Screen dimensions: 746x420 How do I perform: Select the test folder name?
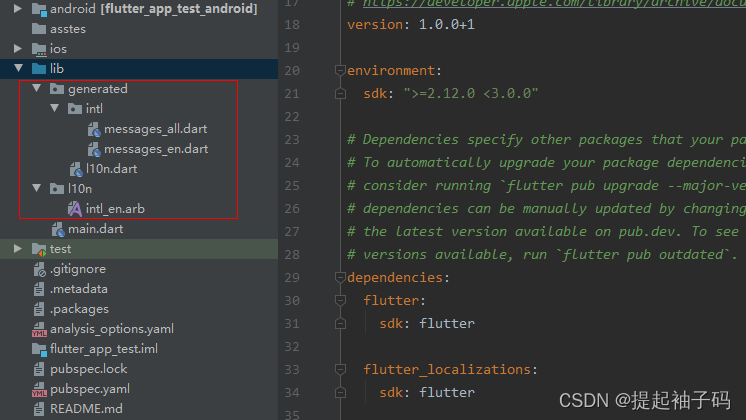(x=60, y=249)
